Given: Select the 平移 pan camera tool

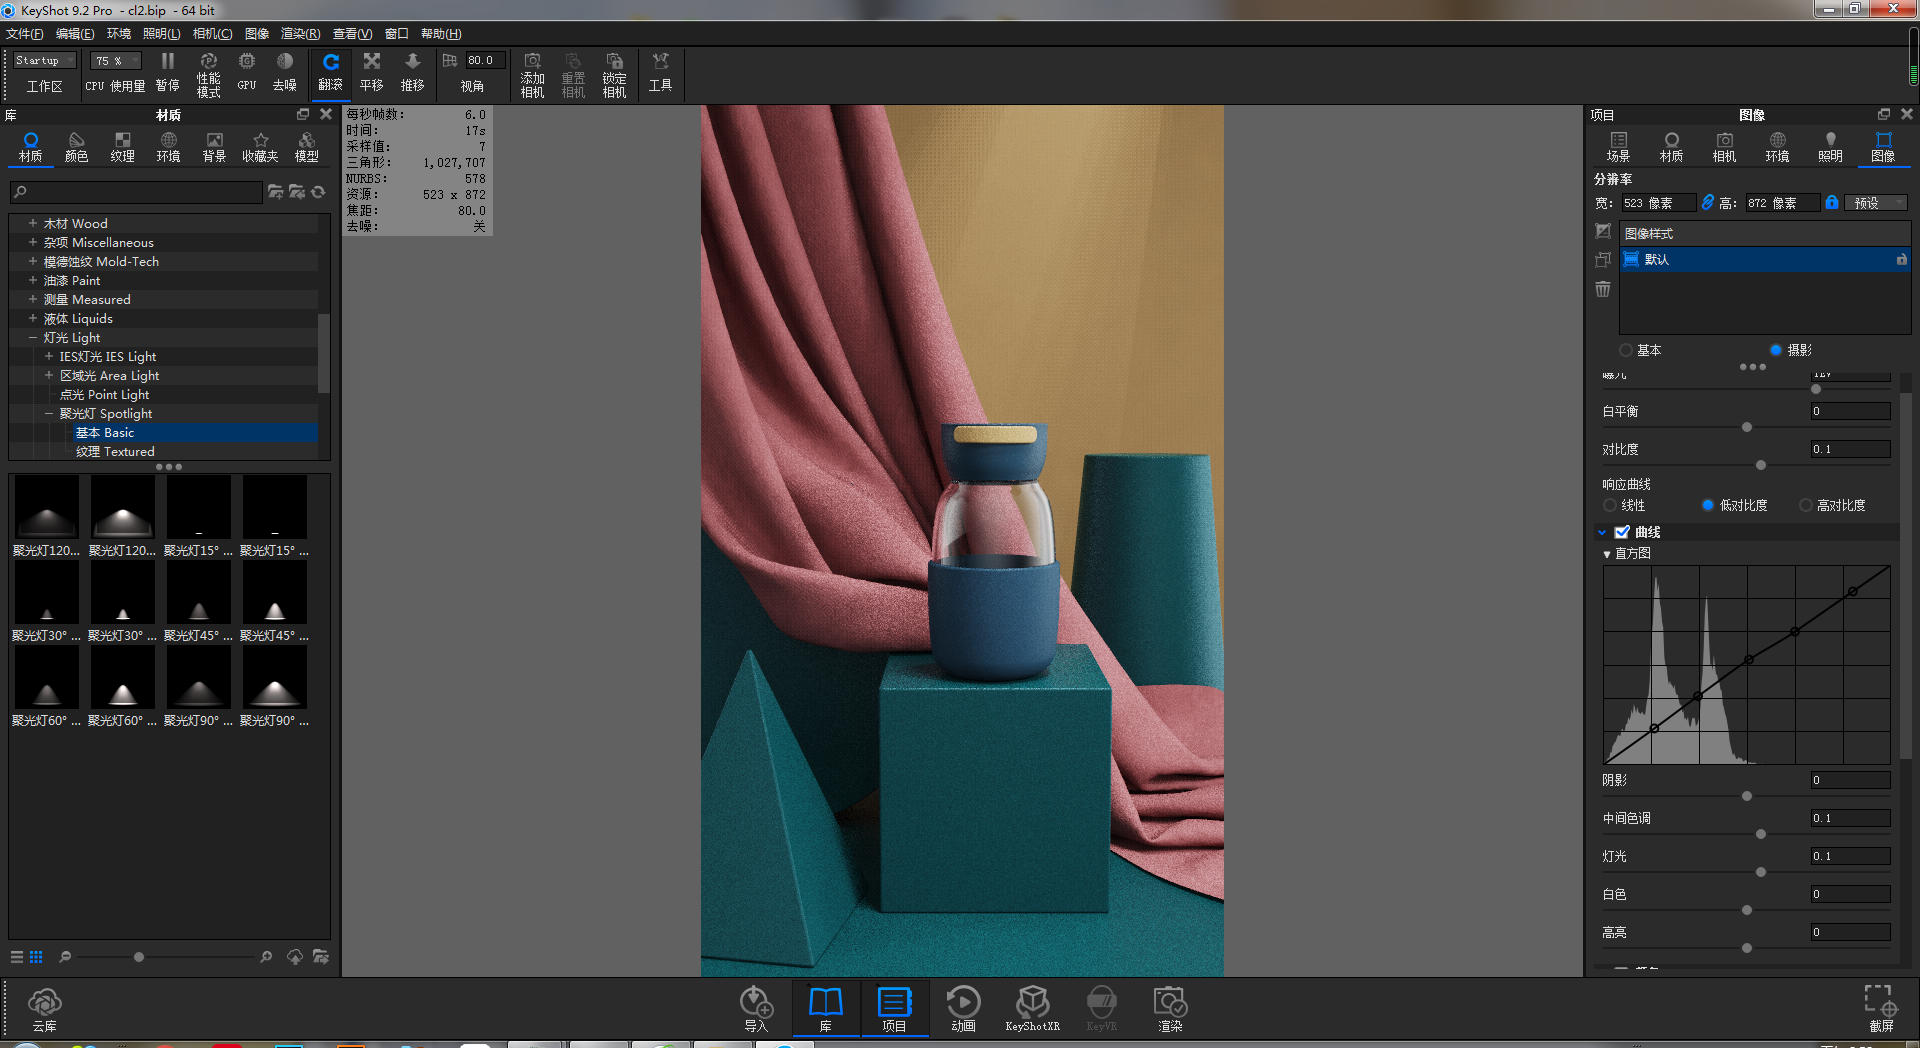Looking at the screenshot, I should pyautogui.click(x=371, y=72).
